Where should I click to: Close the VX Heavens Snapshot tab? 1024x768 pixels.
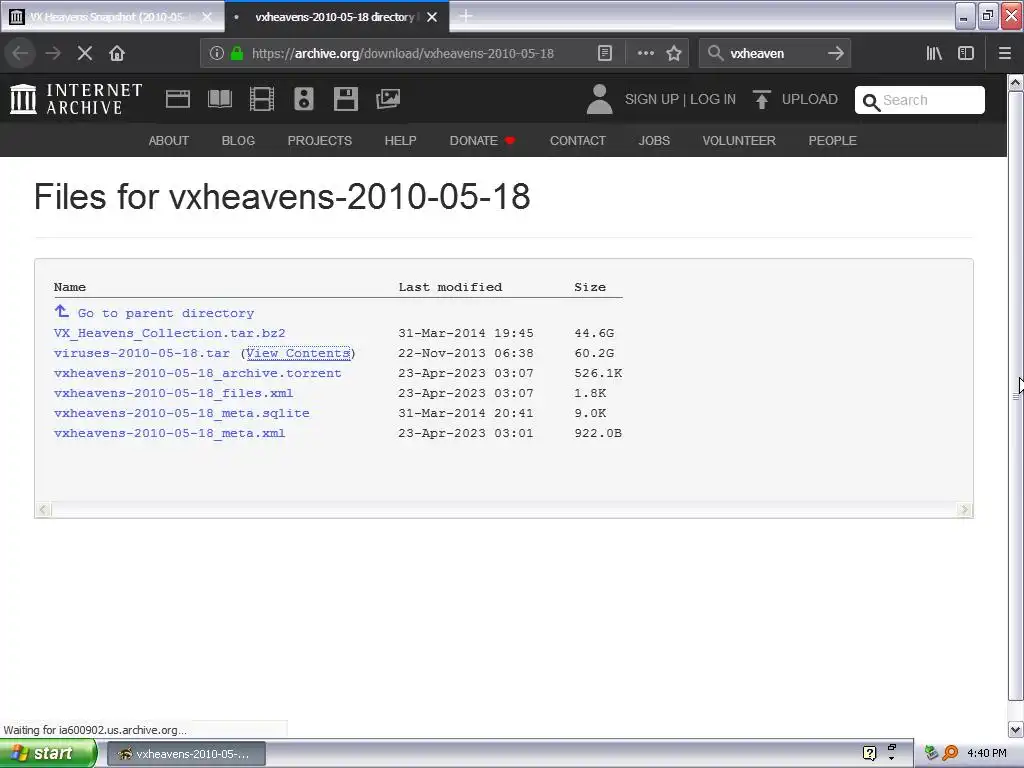(207, 17)
